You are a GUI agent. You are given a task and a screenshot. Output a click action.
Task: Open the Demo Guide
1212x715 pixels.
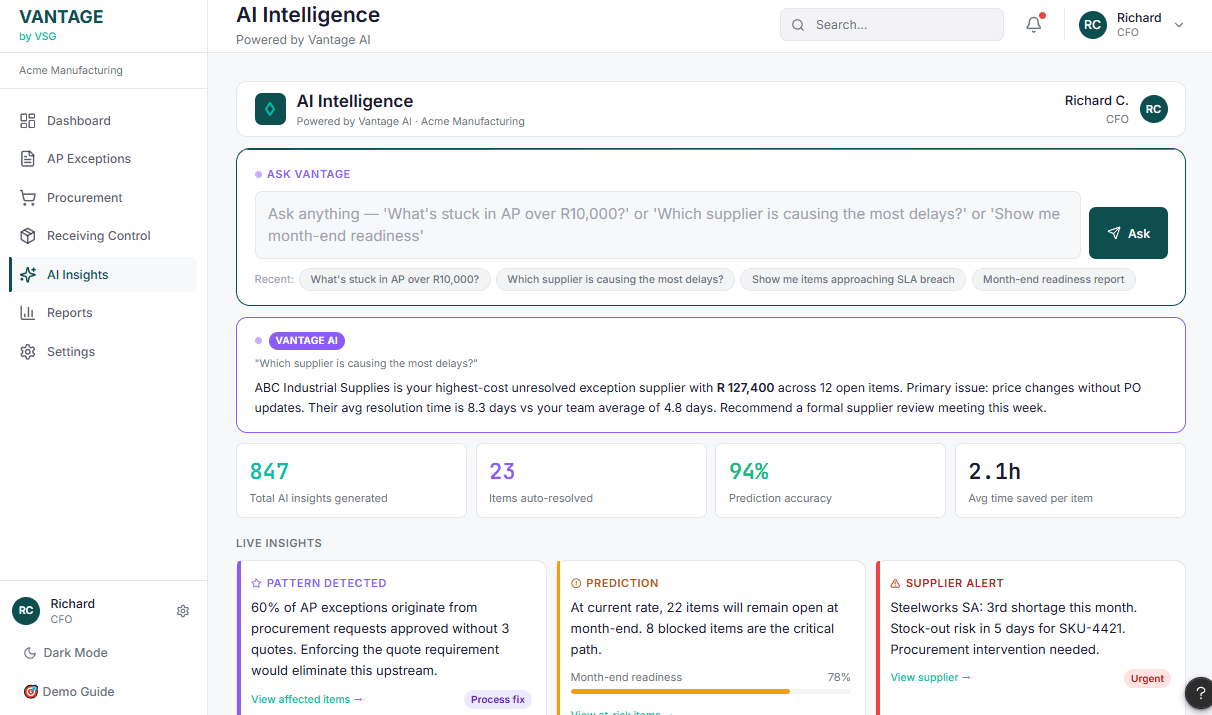coord(70,691)
